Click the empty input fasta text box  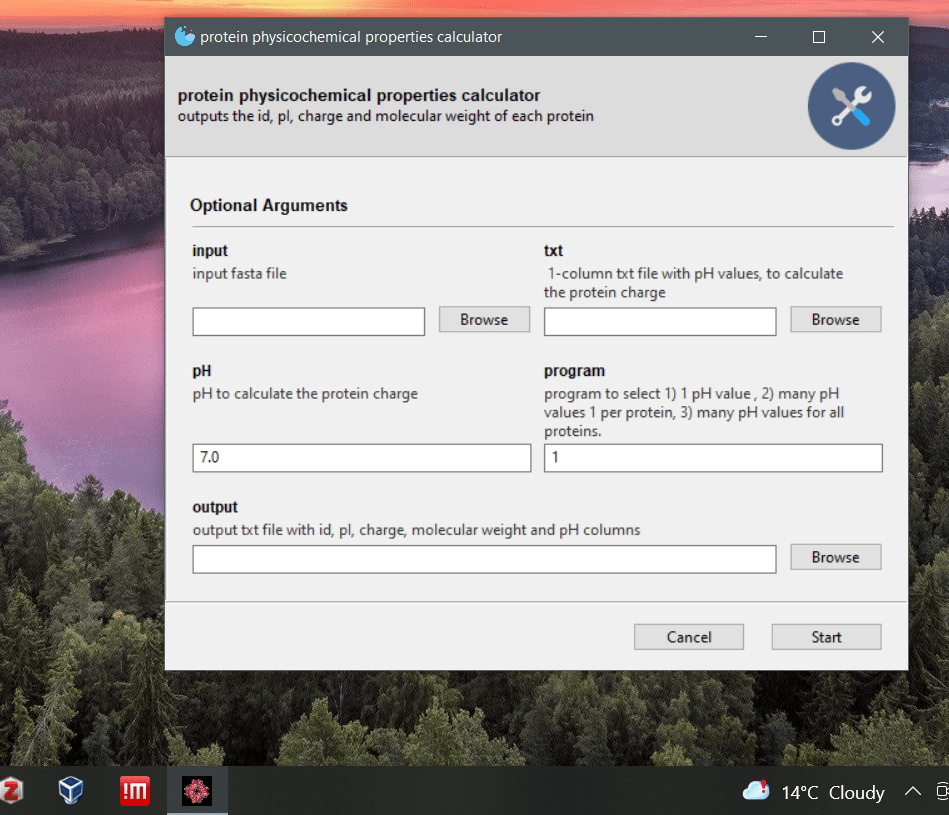pyautogui.click(x=308, y=321)
